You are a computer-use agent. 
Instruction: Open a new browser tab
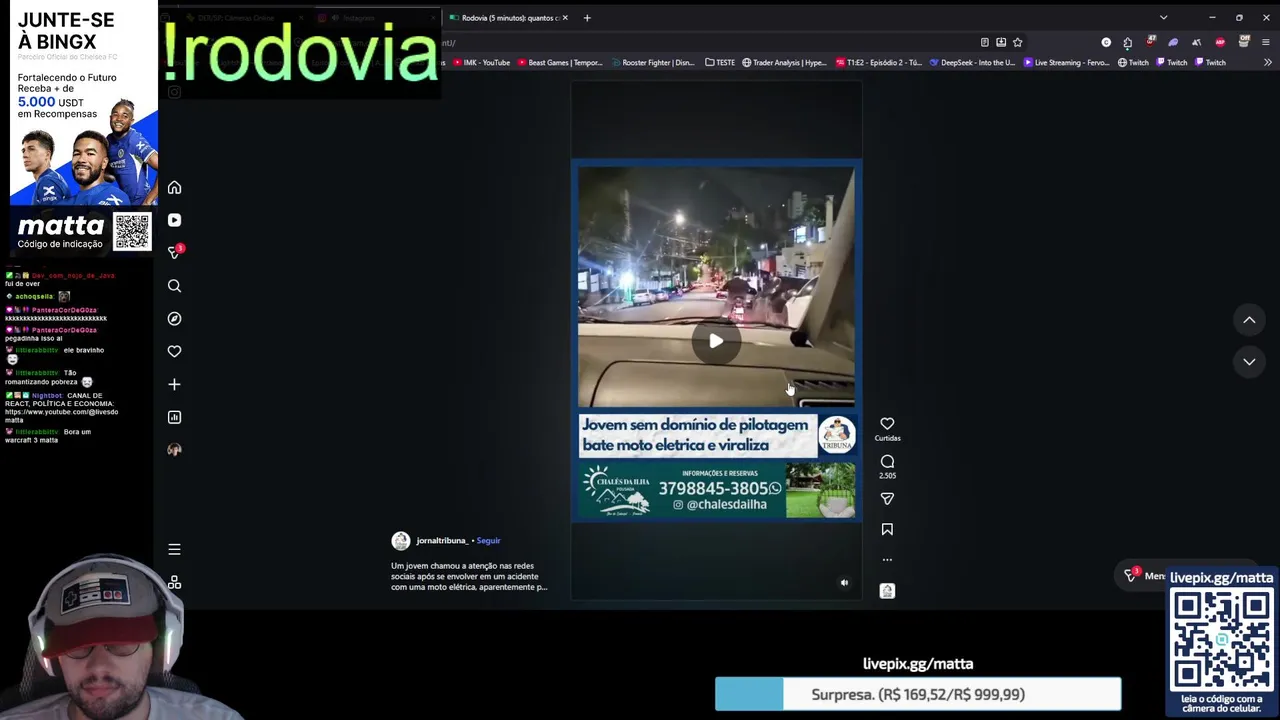coord(587,18)
